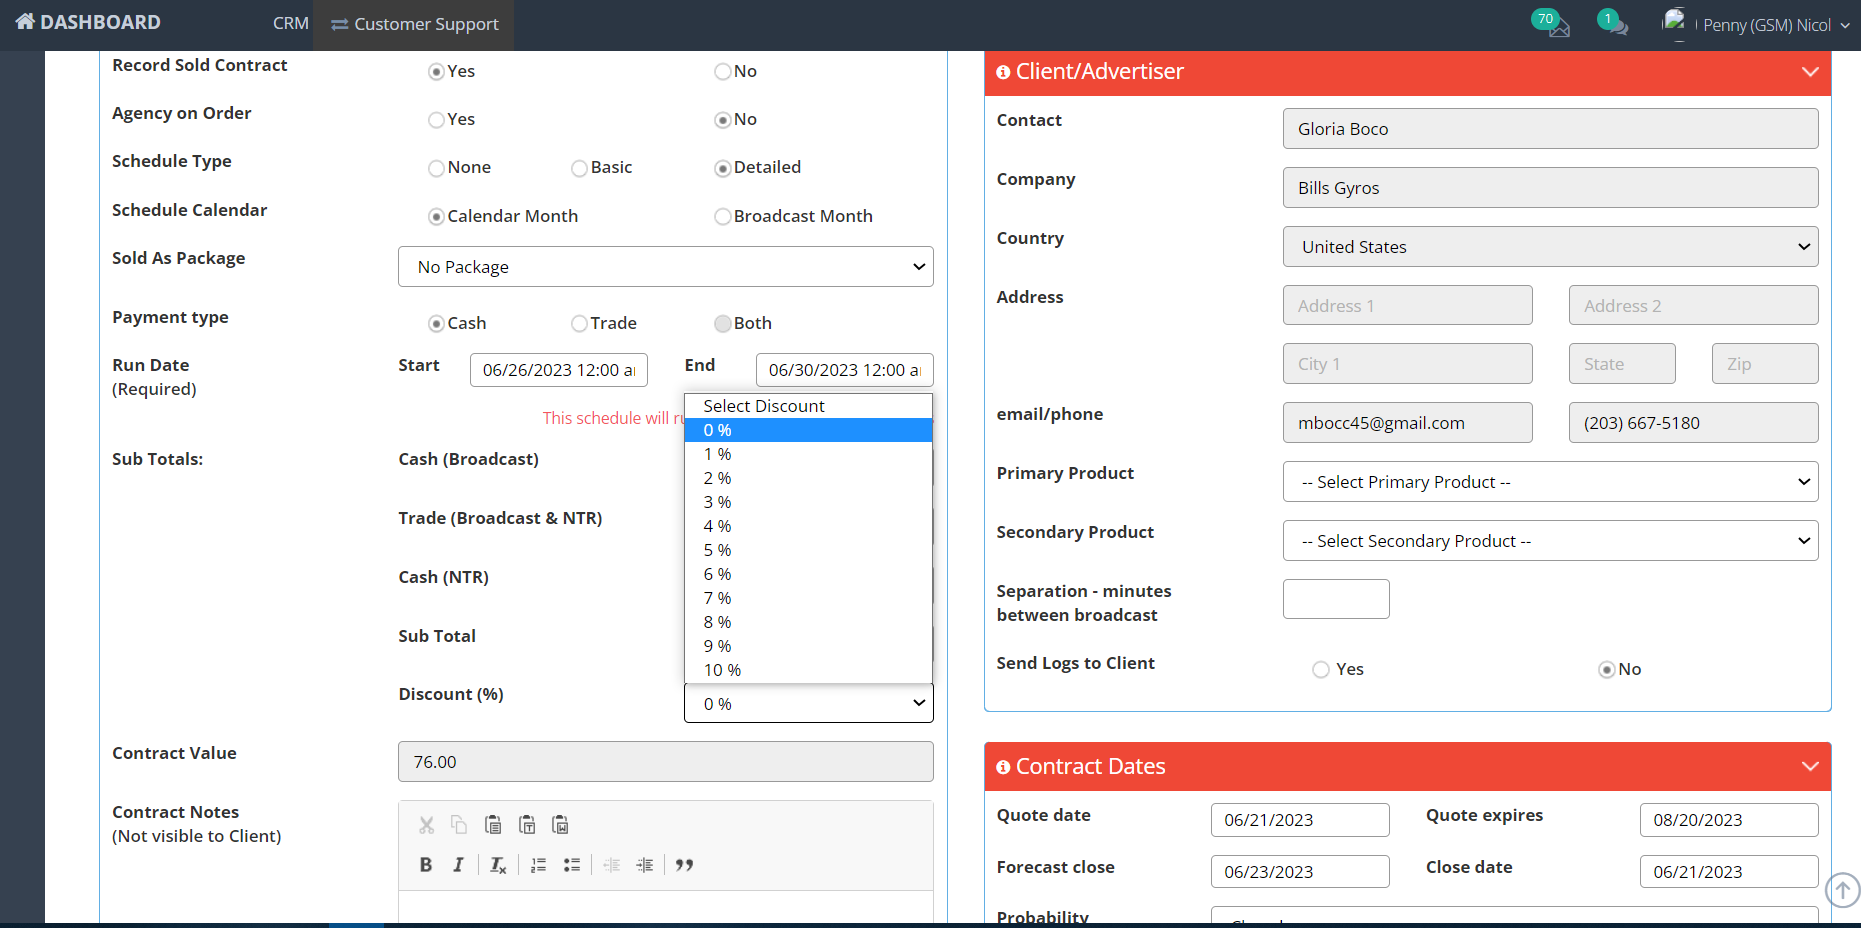Click the Block Quote icon

pyautogui.click(x=685, y=865)
